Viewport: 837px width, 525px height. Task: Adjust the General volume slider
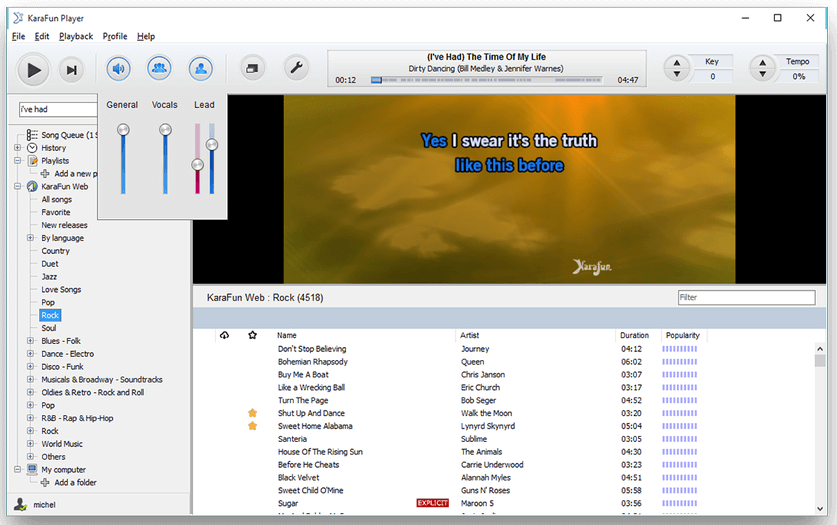pos(123,130)
